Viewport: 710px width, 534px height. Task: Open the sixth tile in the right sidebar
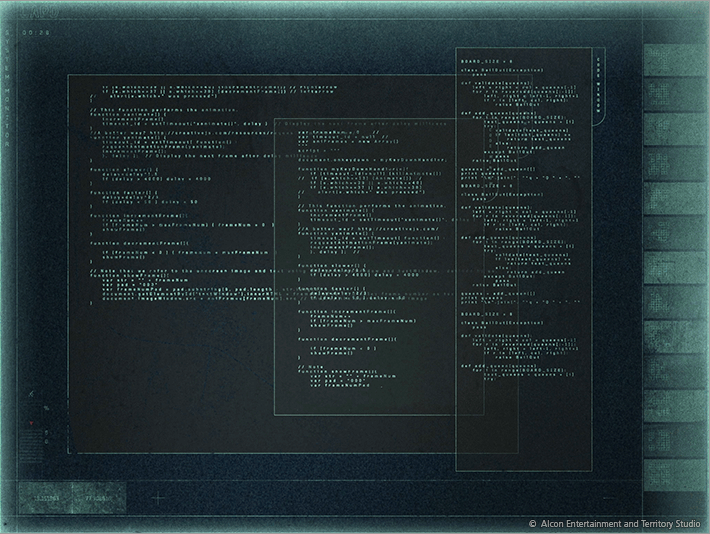(x=676, y=233)
